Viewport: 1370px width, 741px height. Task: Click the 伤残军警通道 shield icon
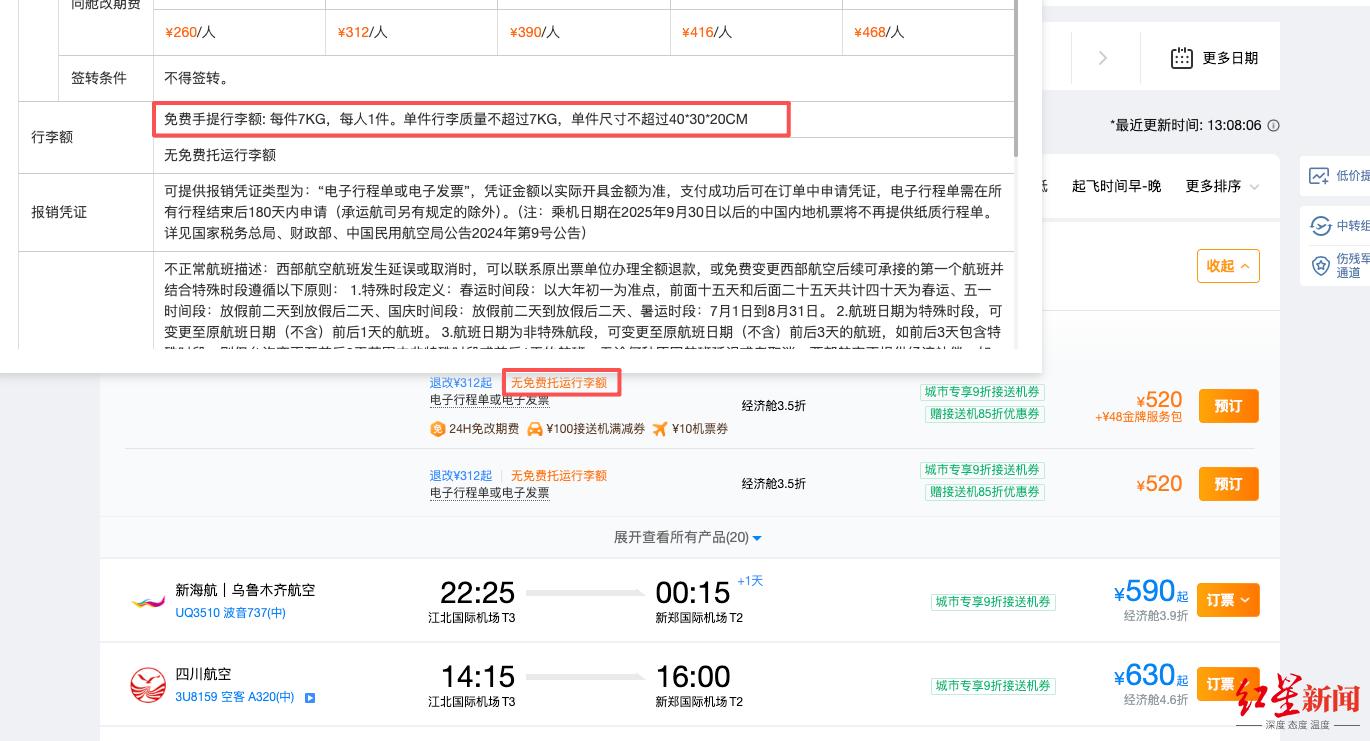click(x=1320, y=265)
